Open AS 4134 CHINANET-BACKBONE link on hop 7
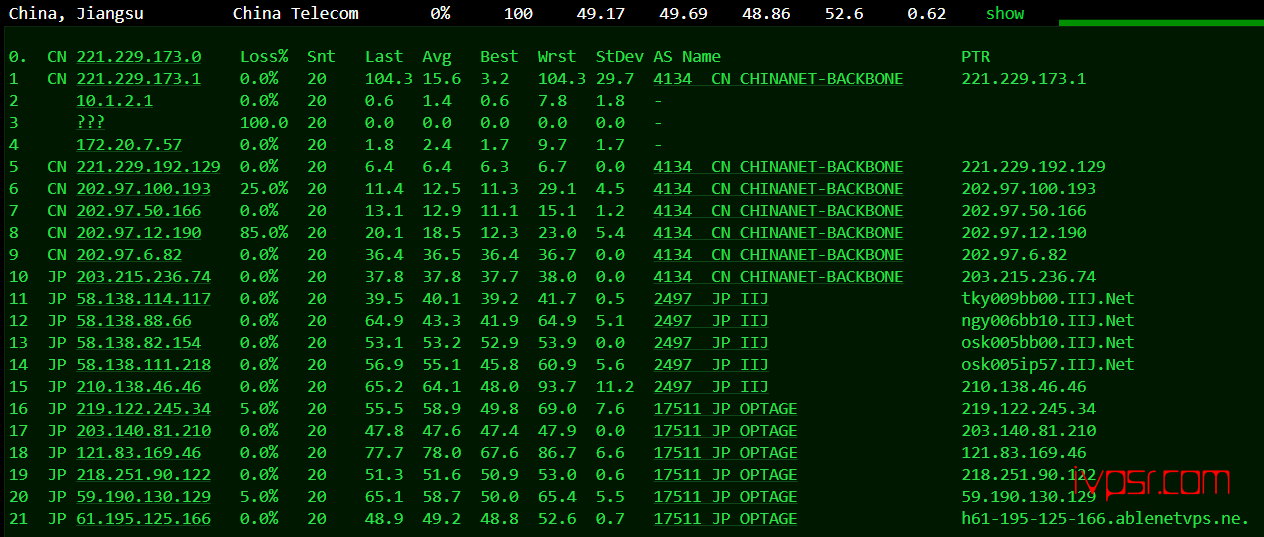 [x=778, y=210]
